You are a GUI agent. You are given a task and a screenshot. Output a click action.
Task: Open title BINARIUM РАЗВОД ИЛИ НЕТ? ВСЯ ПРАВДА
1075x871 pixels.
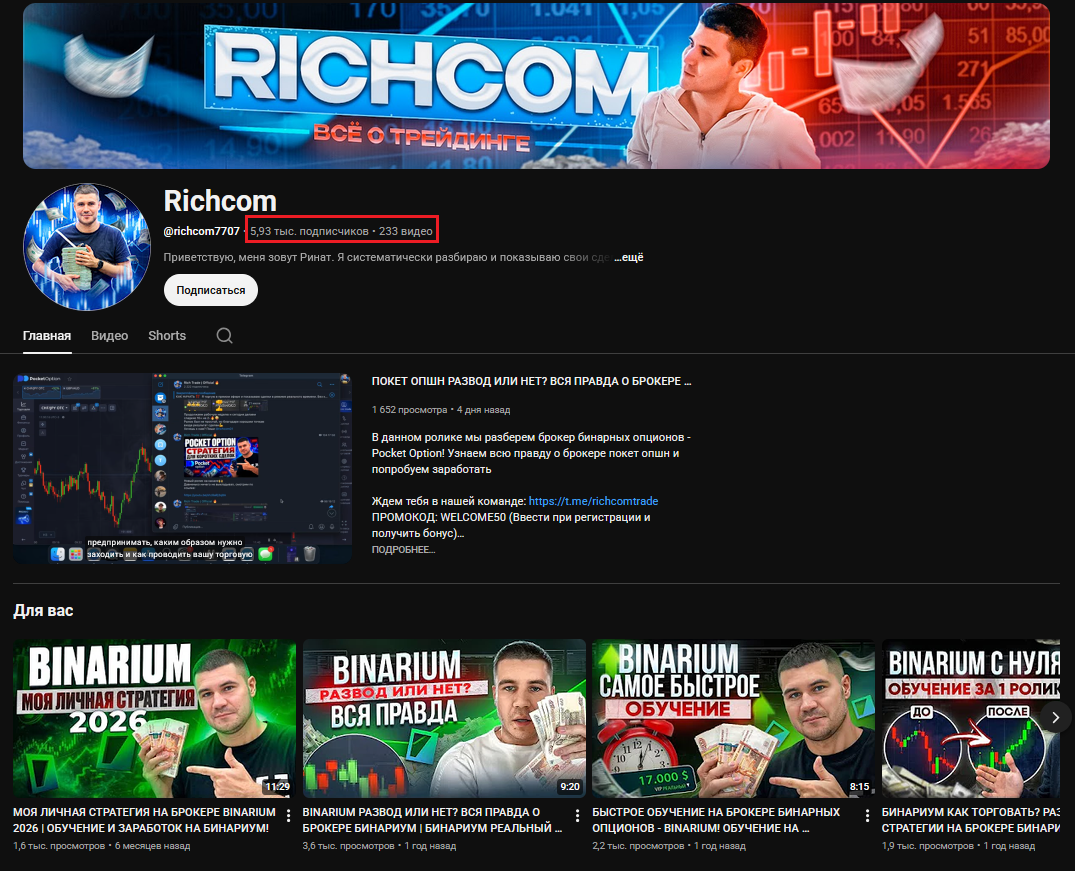[x=433, y=820]
